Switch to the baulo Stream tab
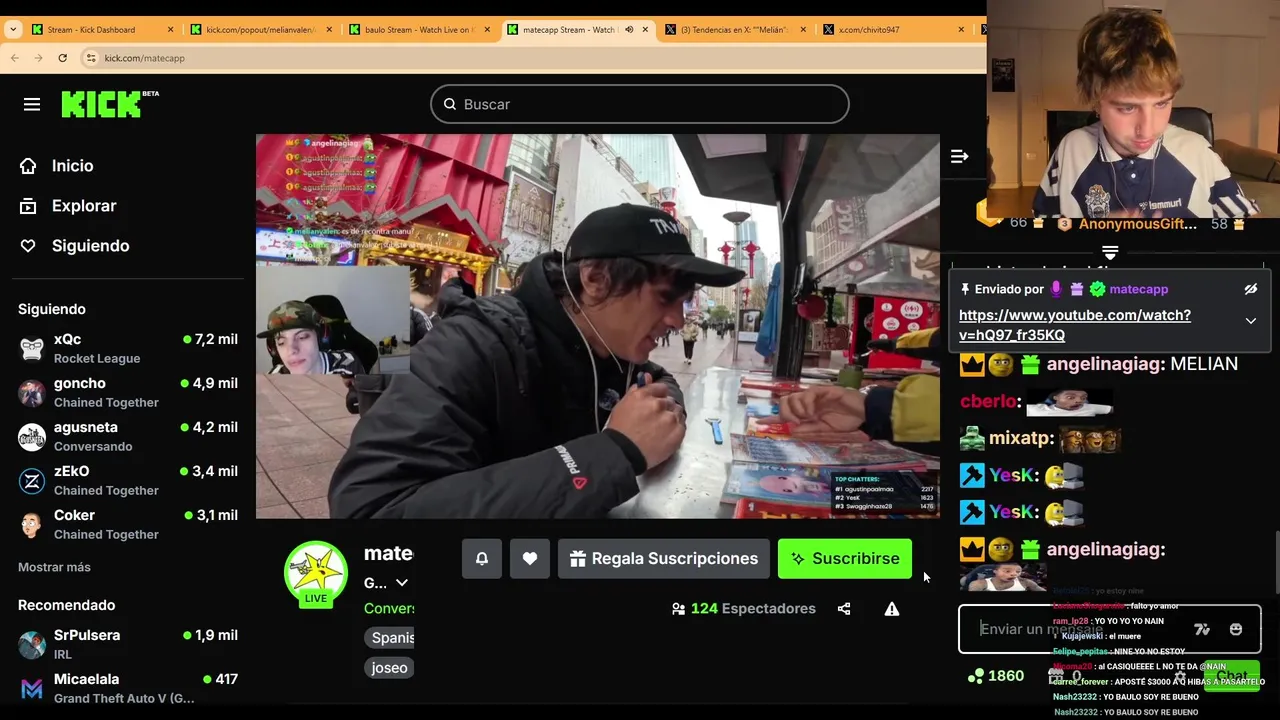1280x720 pixels. pyautogui.click(x=419, y=30)
